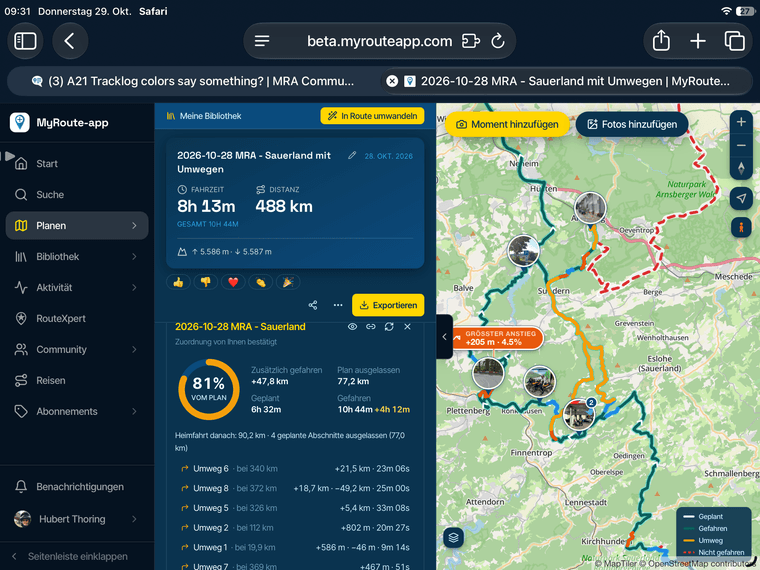The height and width of the screenshot is (570, 760).
Task: Click the MyRoute-app logo
Action: [x=19, y=123]
